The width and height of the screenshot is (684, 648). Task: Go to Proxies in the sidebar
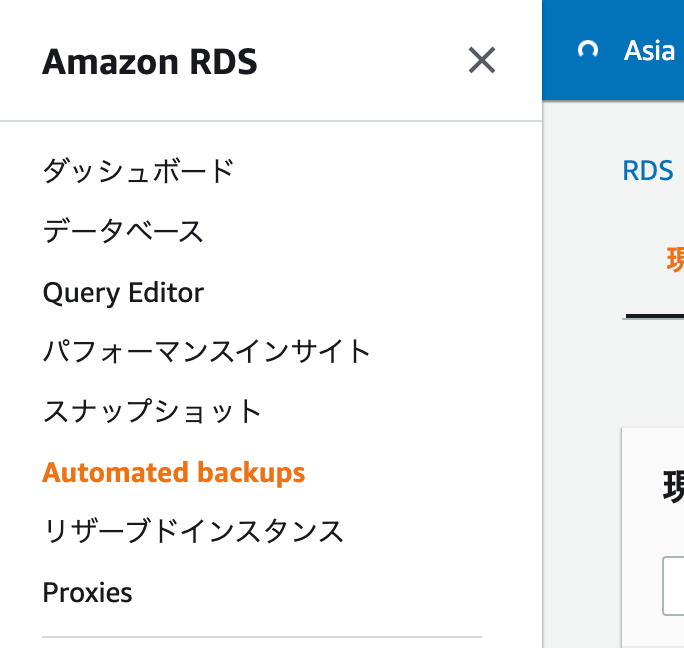point(87,593)
